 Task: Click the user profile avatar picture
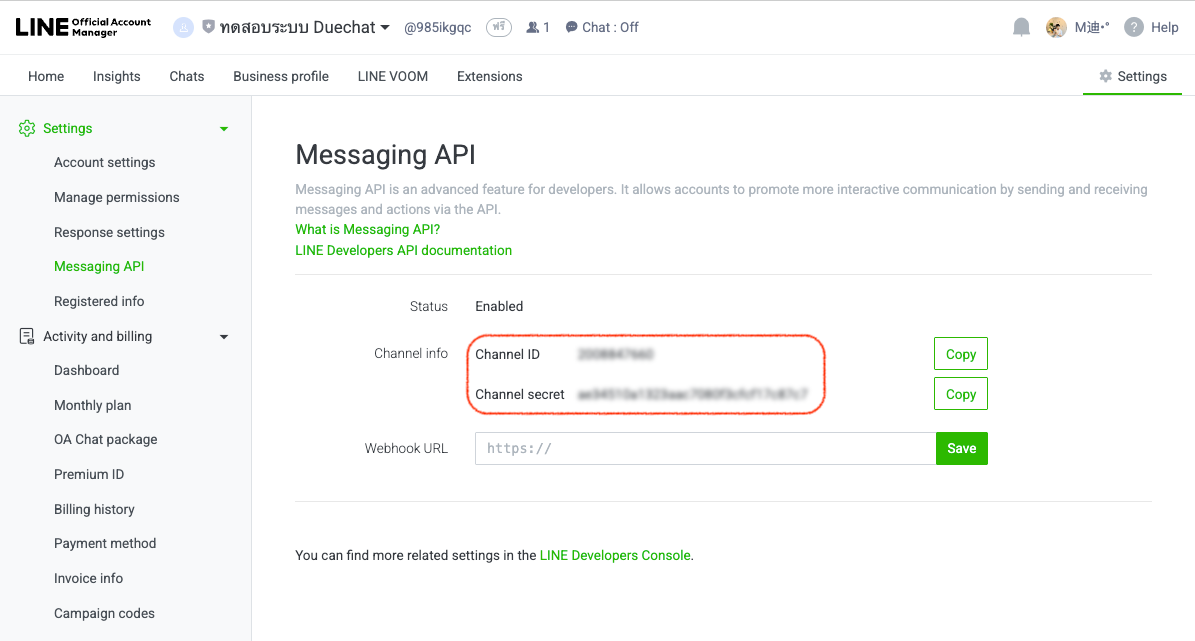pyautogui.click(x=1056, y=27)
